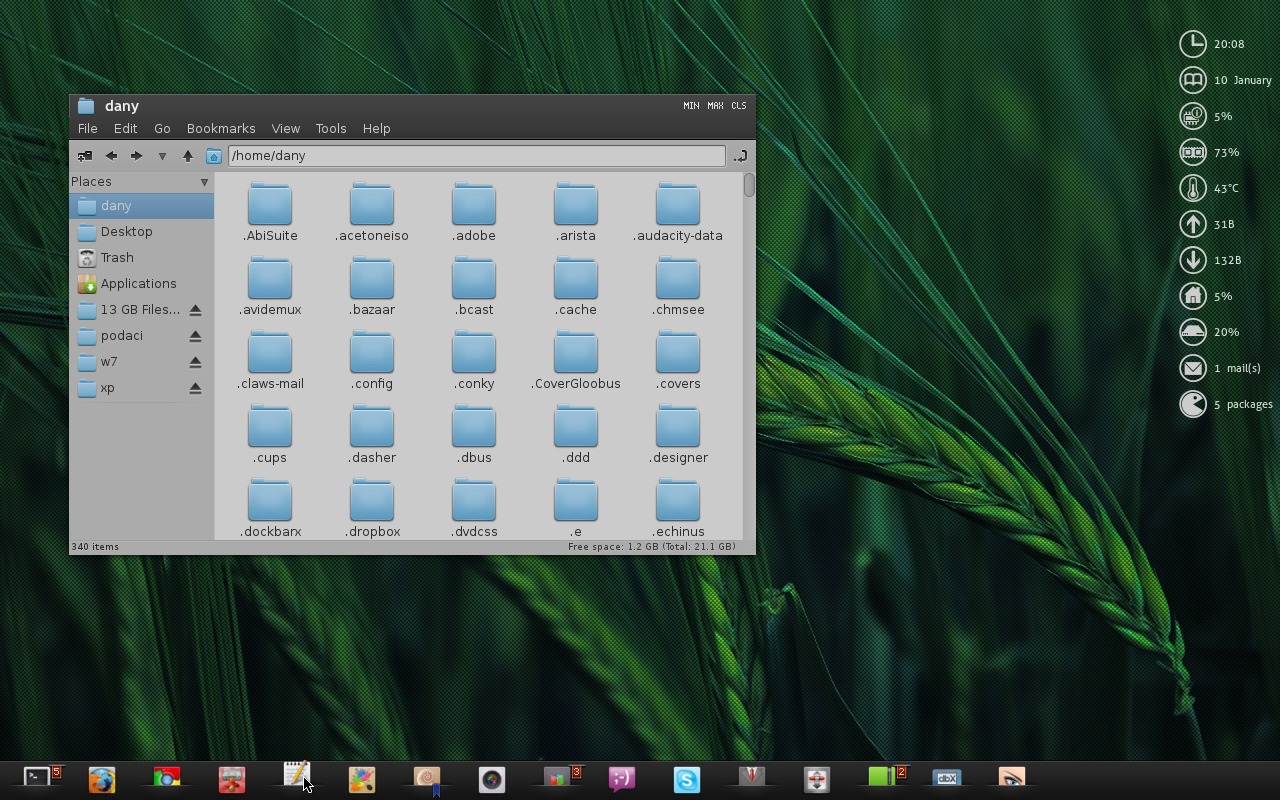
Task: Select the .dbus folder
Action: [474, 434]
